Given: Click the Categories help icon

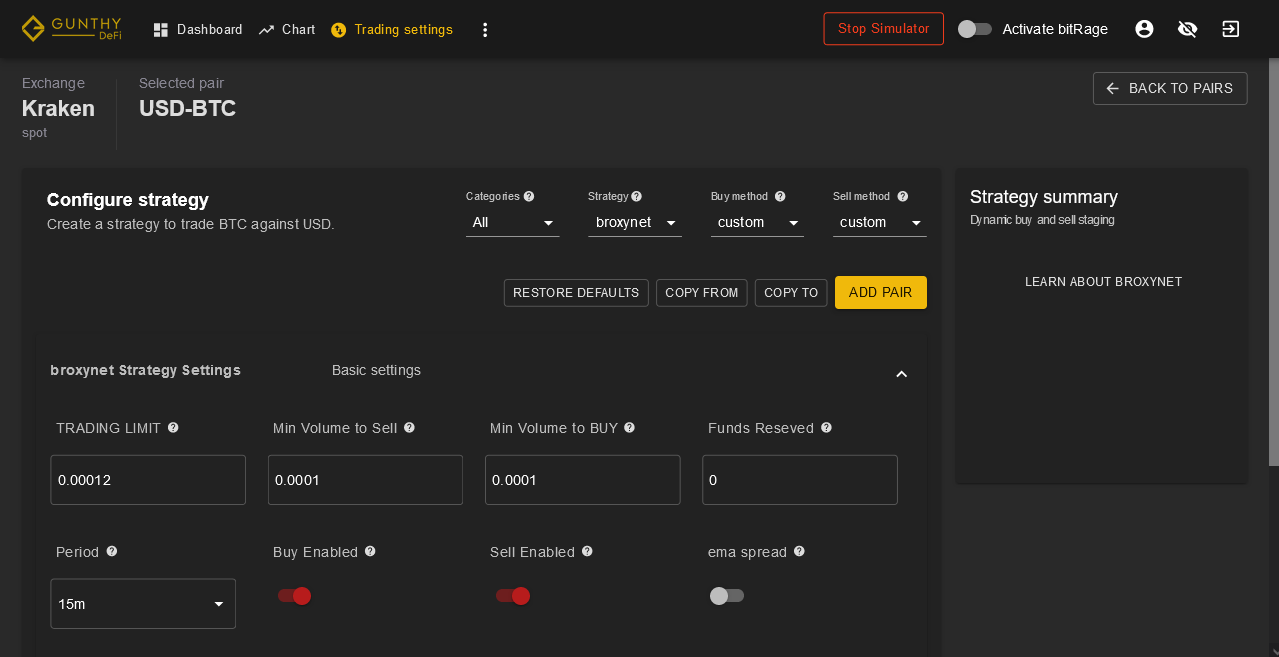Looking at the screenshot, I should point(529,196).
